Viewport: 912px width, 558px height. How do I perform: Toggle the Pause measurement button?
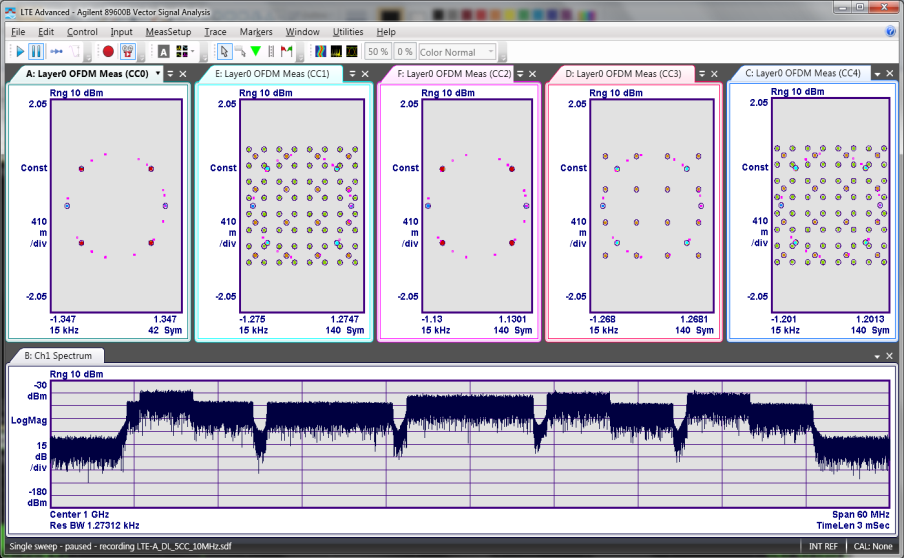coord(36,51)
